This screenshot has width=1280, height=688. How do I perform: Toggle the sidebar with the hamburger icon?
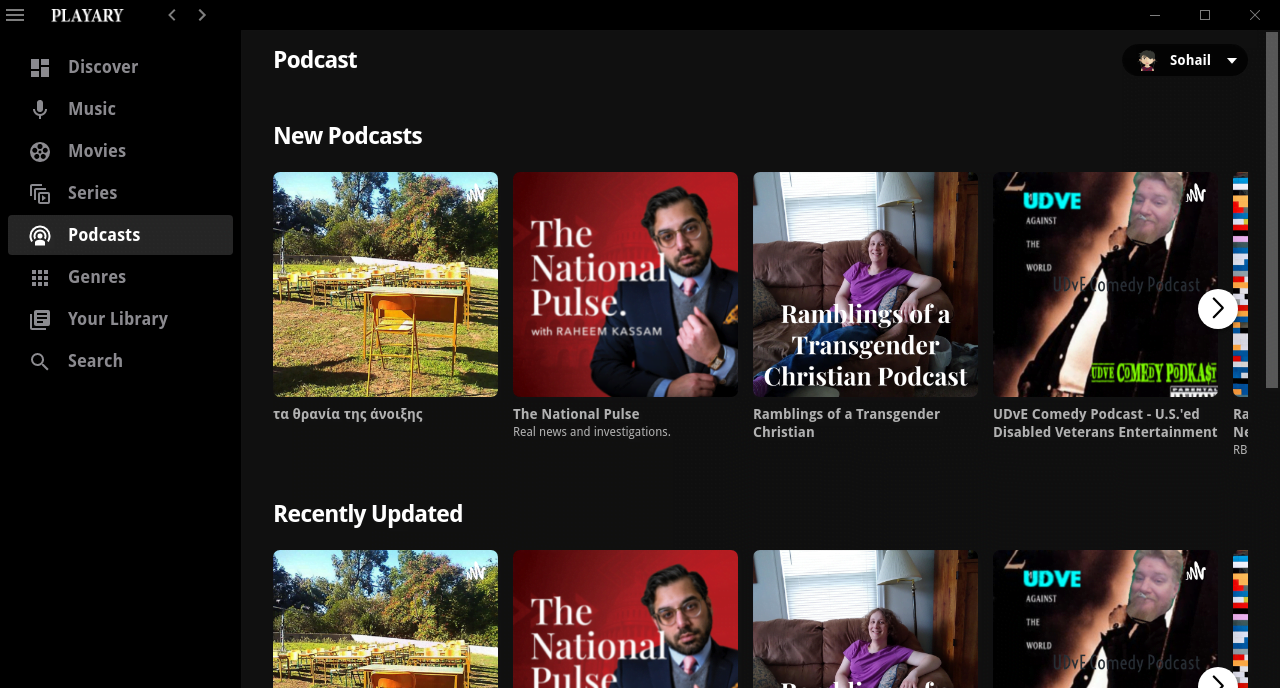(x=15, y=15)
